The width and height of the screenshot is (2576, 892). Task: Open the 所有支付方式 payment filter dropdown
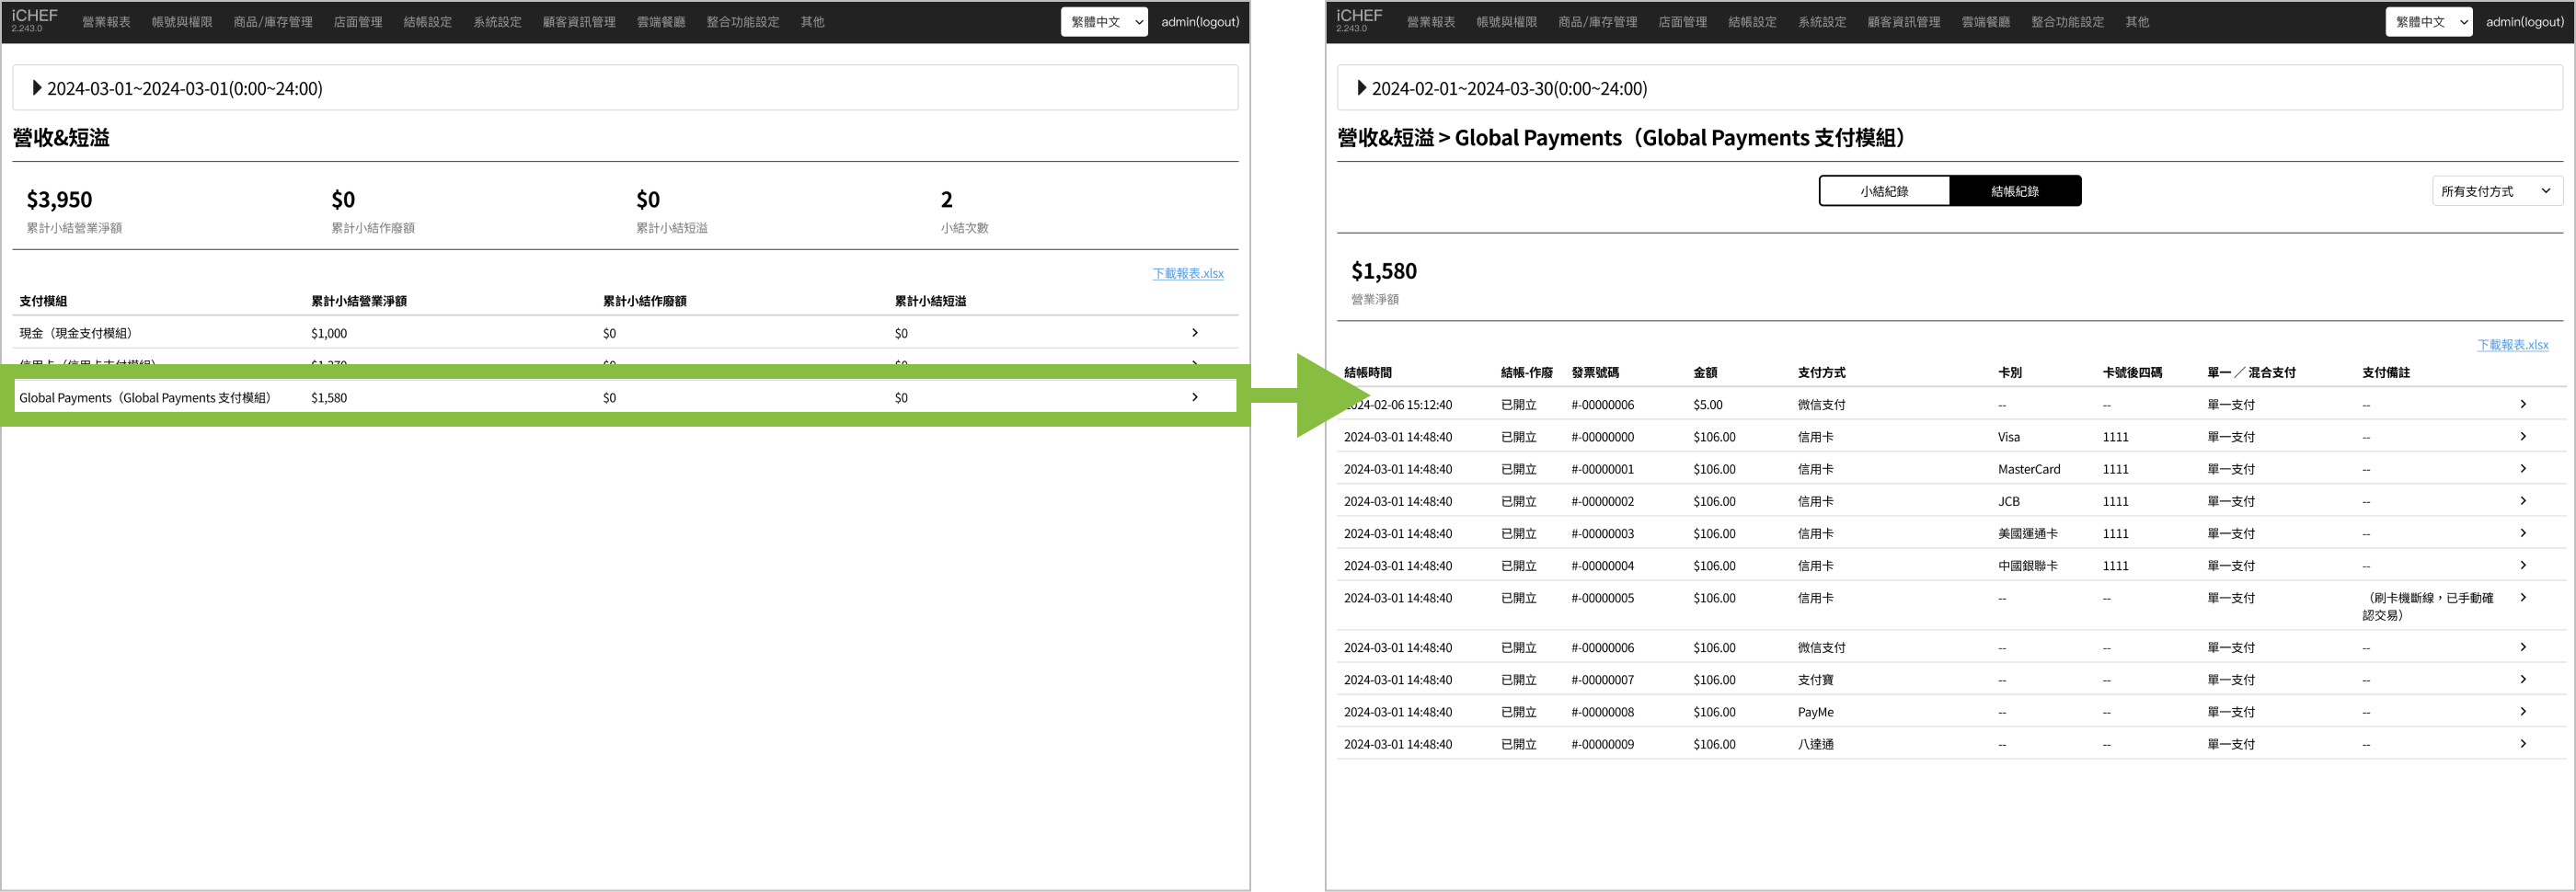2495,191
